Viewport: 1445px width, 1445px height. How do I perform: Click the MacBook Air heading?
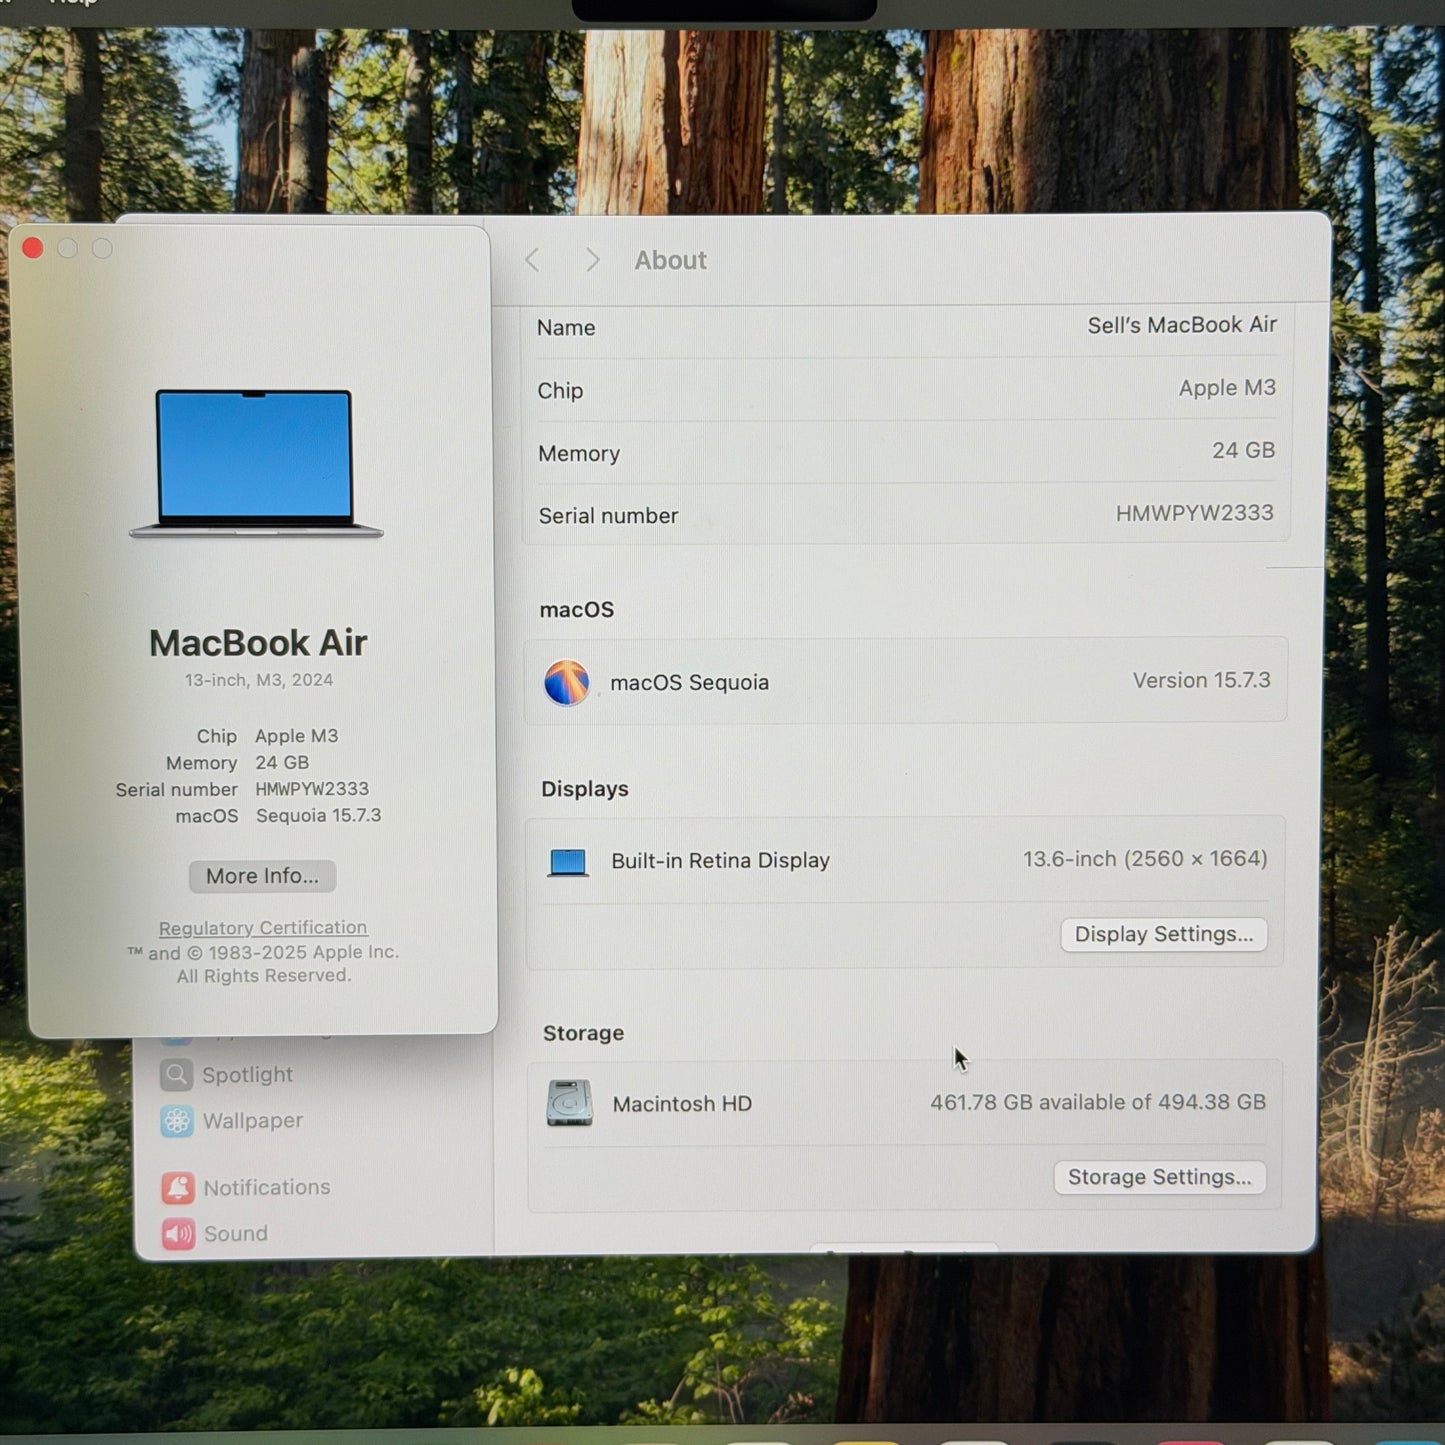click(258, 643)
